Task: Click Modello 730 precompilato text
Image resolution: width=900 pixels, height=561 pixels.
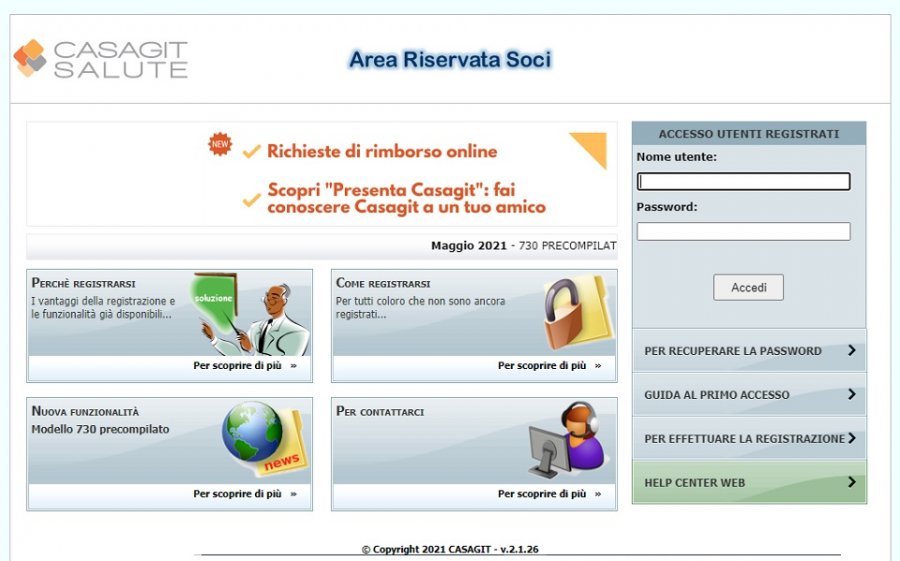Action: point(100,429)
